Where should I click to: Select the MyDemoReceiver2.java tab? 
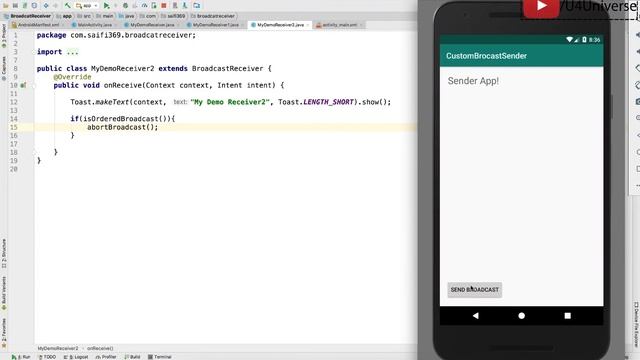click(x=280, y=25)
